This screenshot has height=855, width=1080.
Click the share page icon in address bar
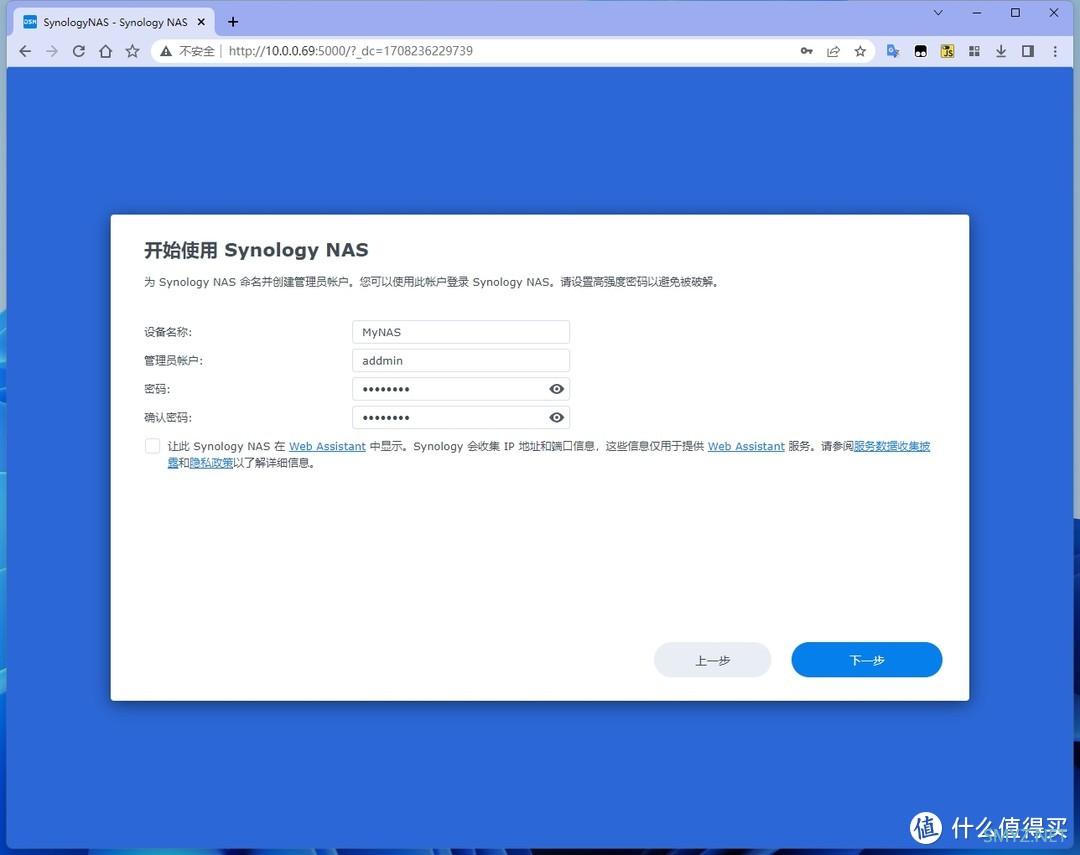(833, 51)
